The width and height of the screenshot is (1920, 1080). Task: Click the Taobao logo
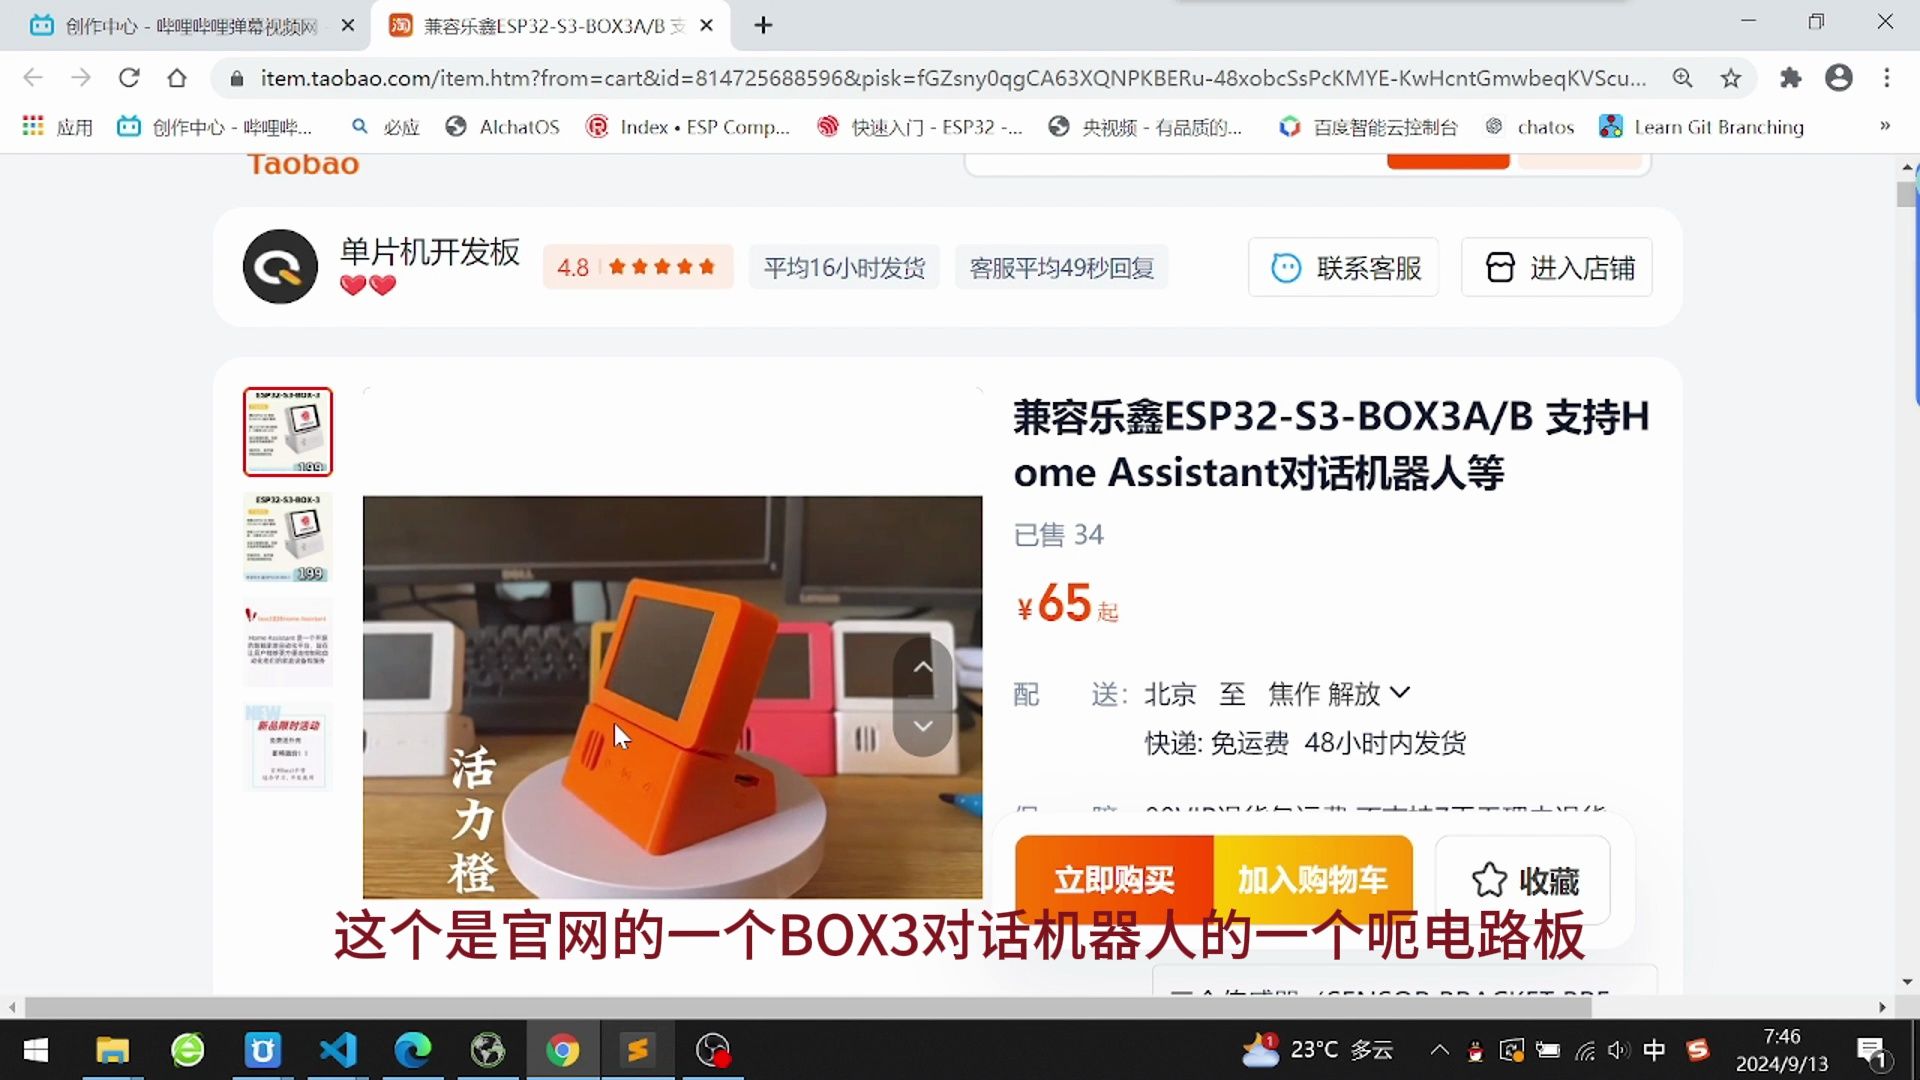[303, 164]
